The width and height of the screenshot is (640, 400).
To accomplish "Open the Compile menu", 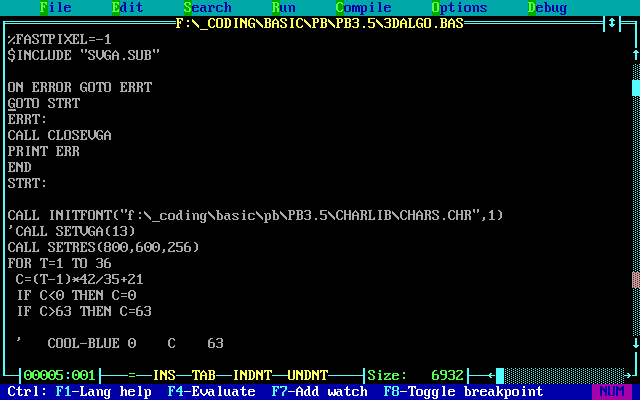I will coord(363,7).
